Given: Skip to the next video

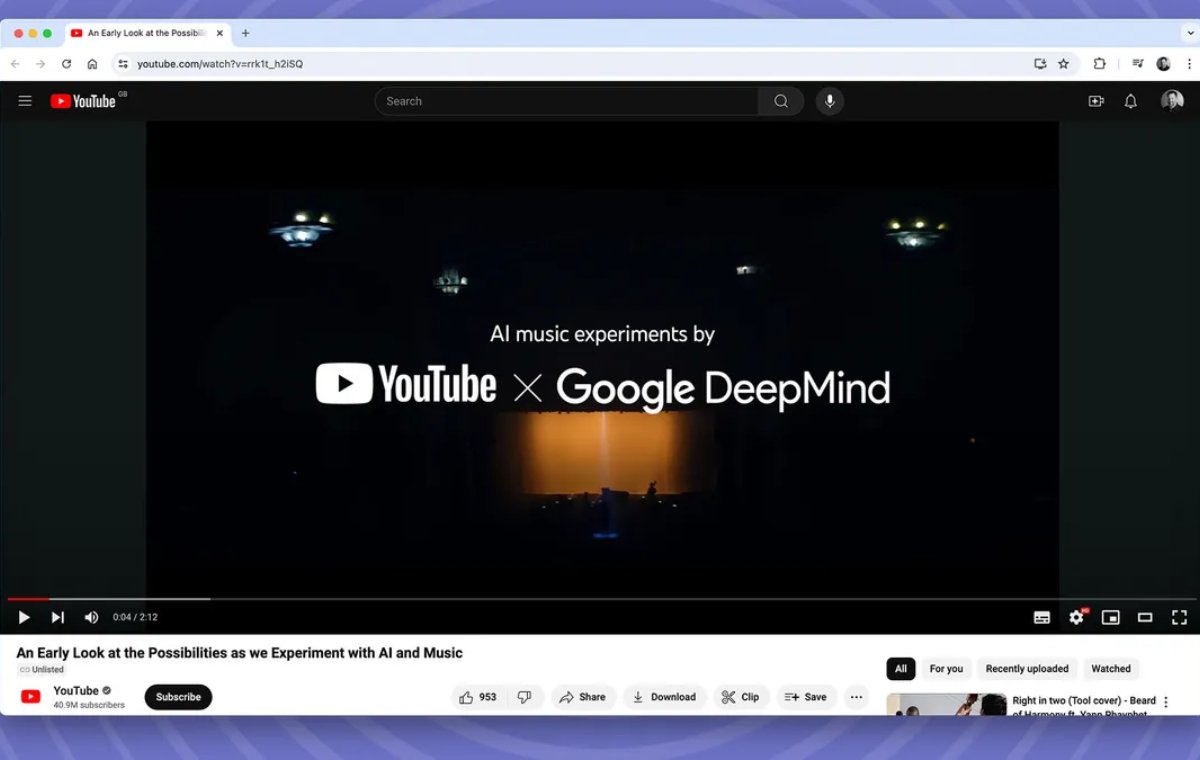Looking at the screenshot, I should [57, 617].
